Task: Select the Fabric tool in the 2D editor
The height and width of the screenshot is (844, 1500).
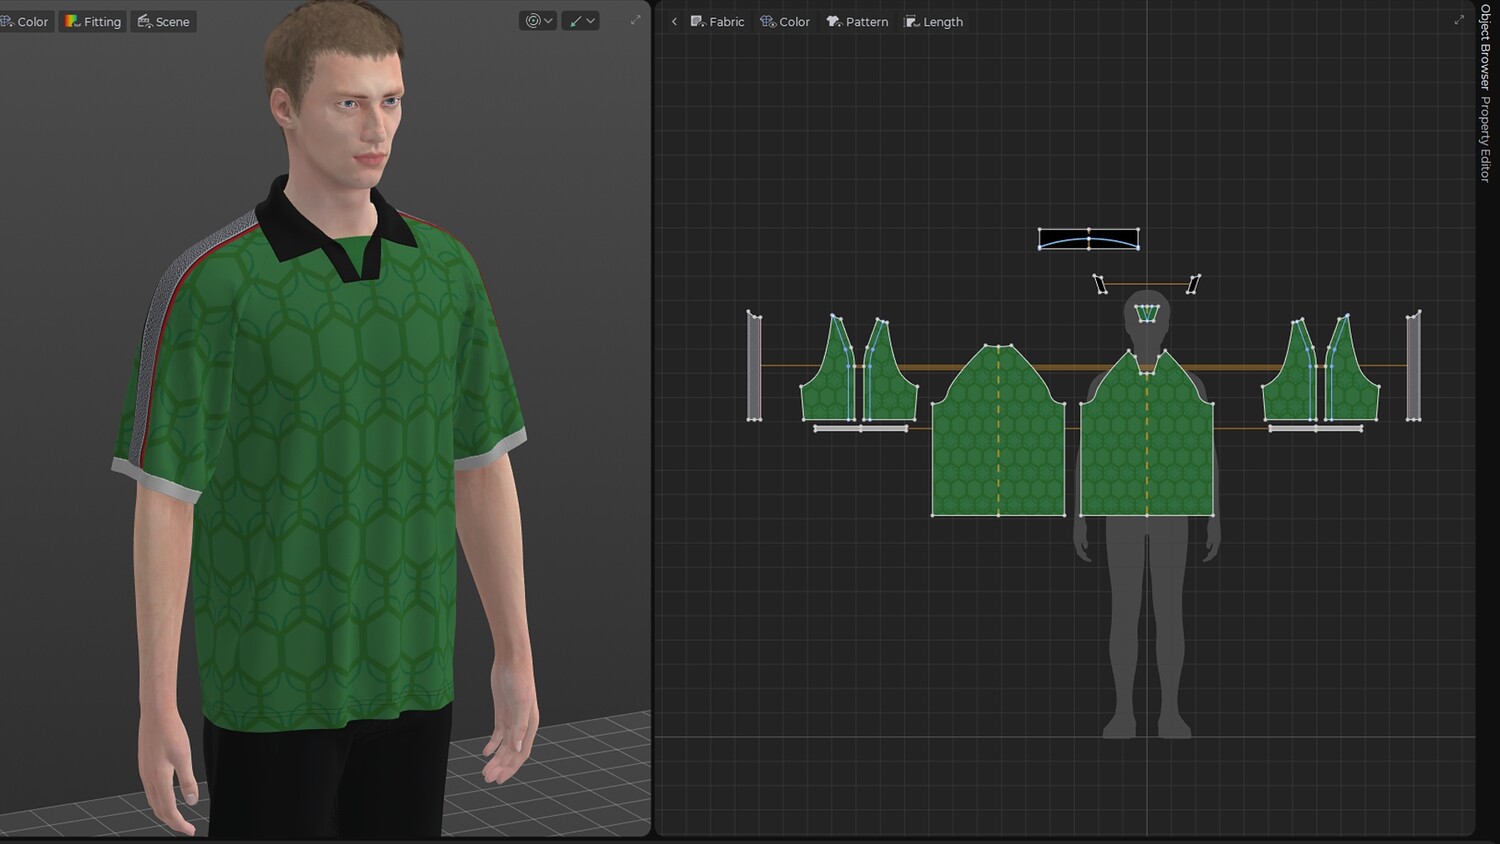Action: click(717, 21)
